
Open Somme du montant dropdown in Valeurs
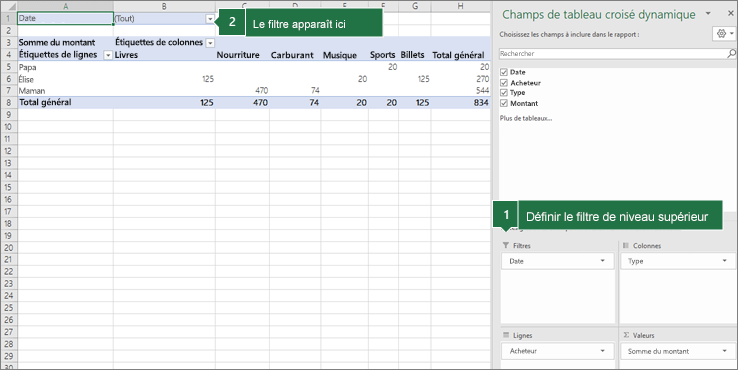click(x=724, y=351)
